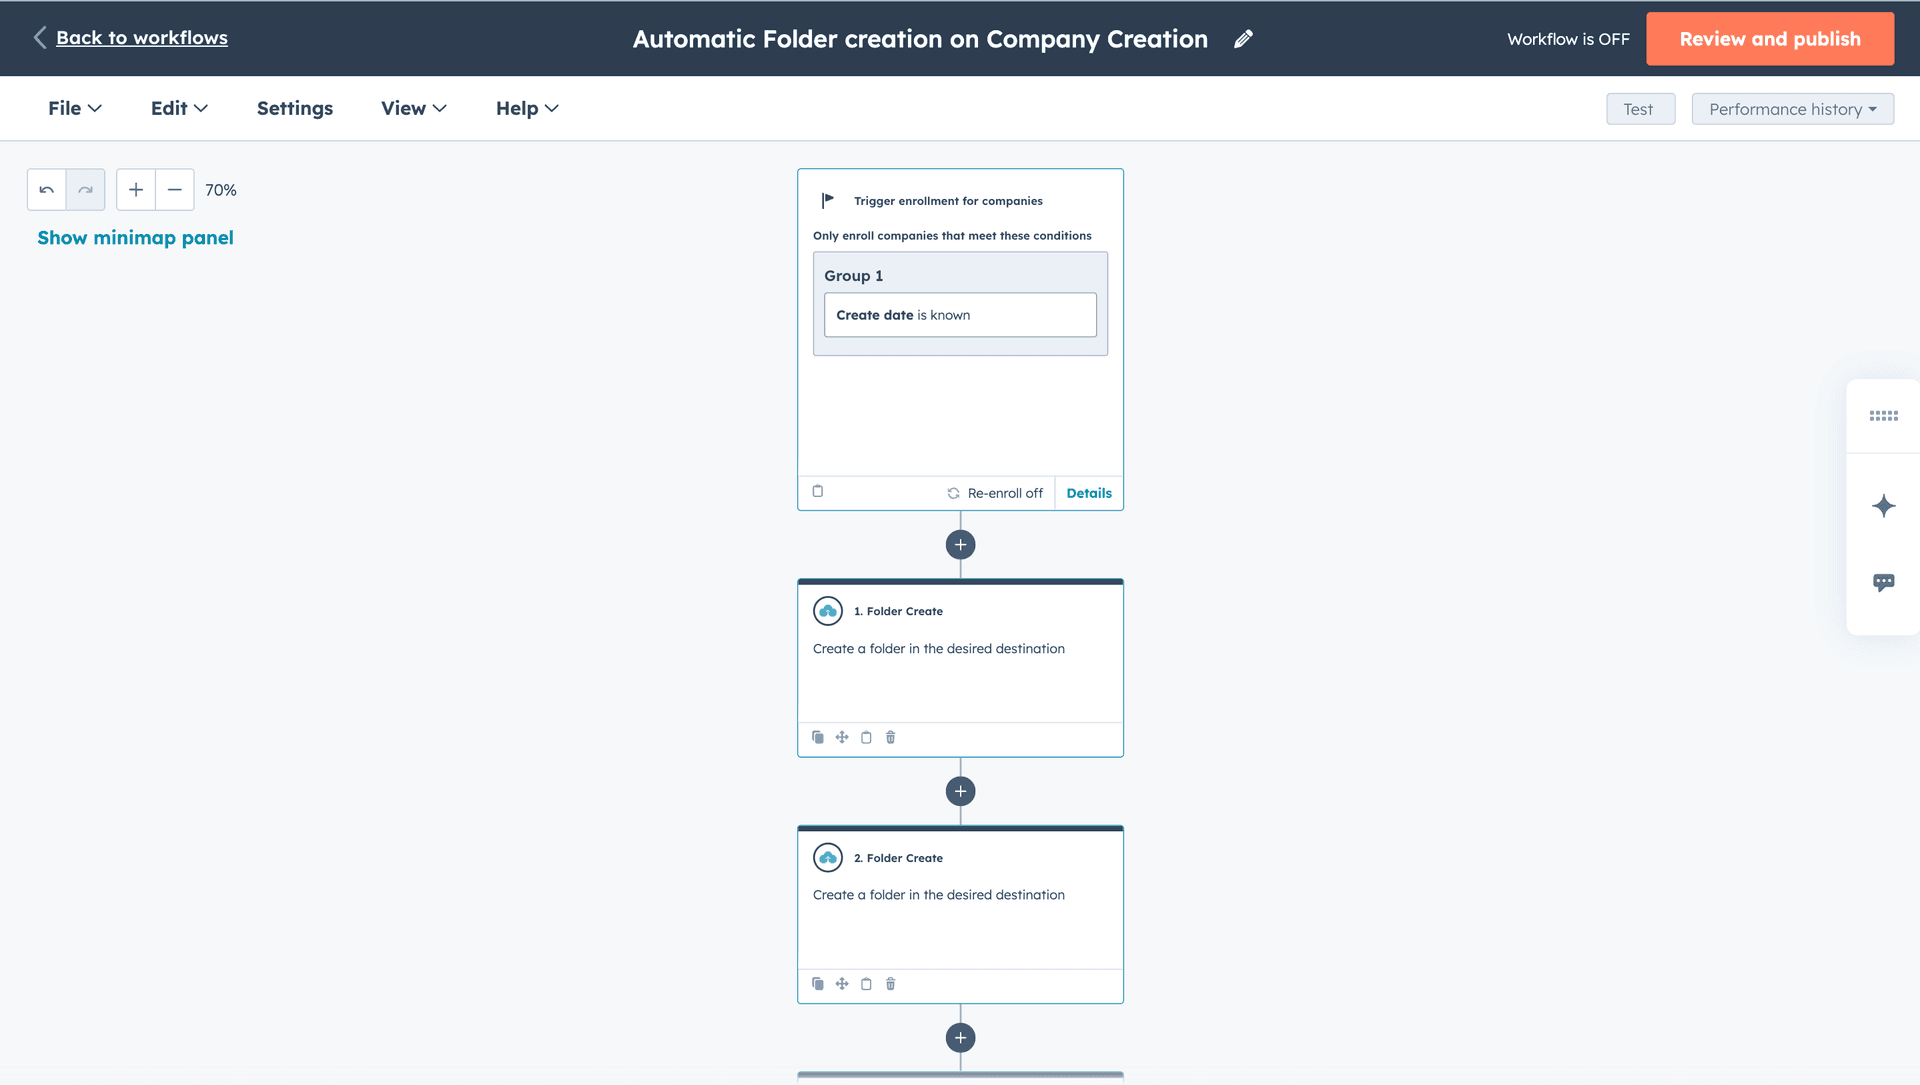
Task: Open the Performance history dropdown
Action: tap(1791, 108)
